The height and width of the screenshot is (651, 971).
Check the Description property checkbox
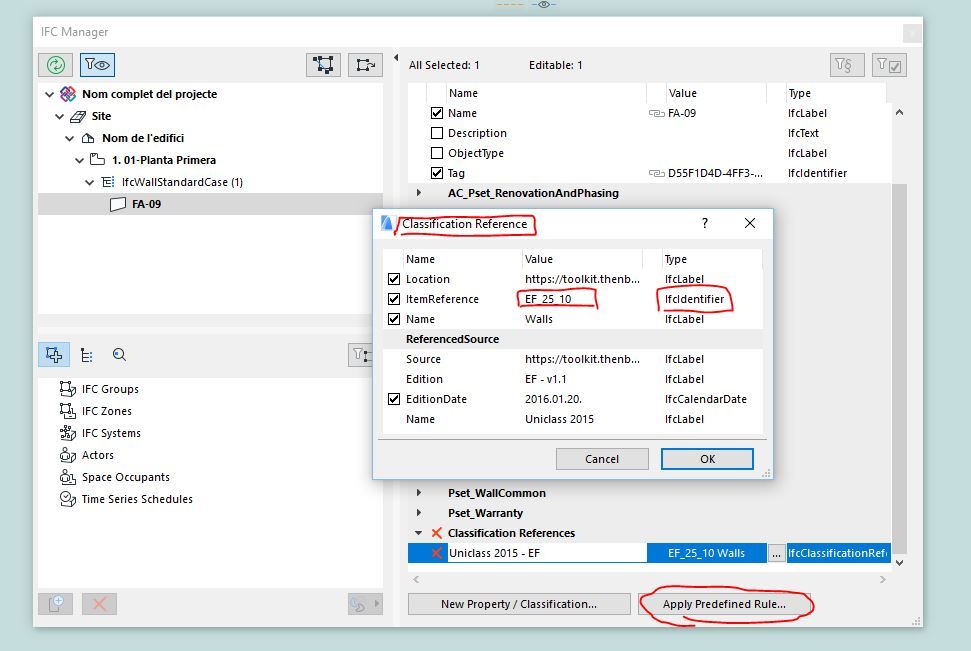437,133
